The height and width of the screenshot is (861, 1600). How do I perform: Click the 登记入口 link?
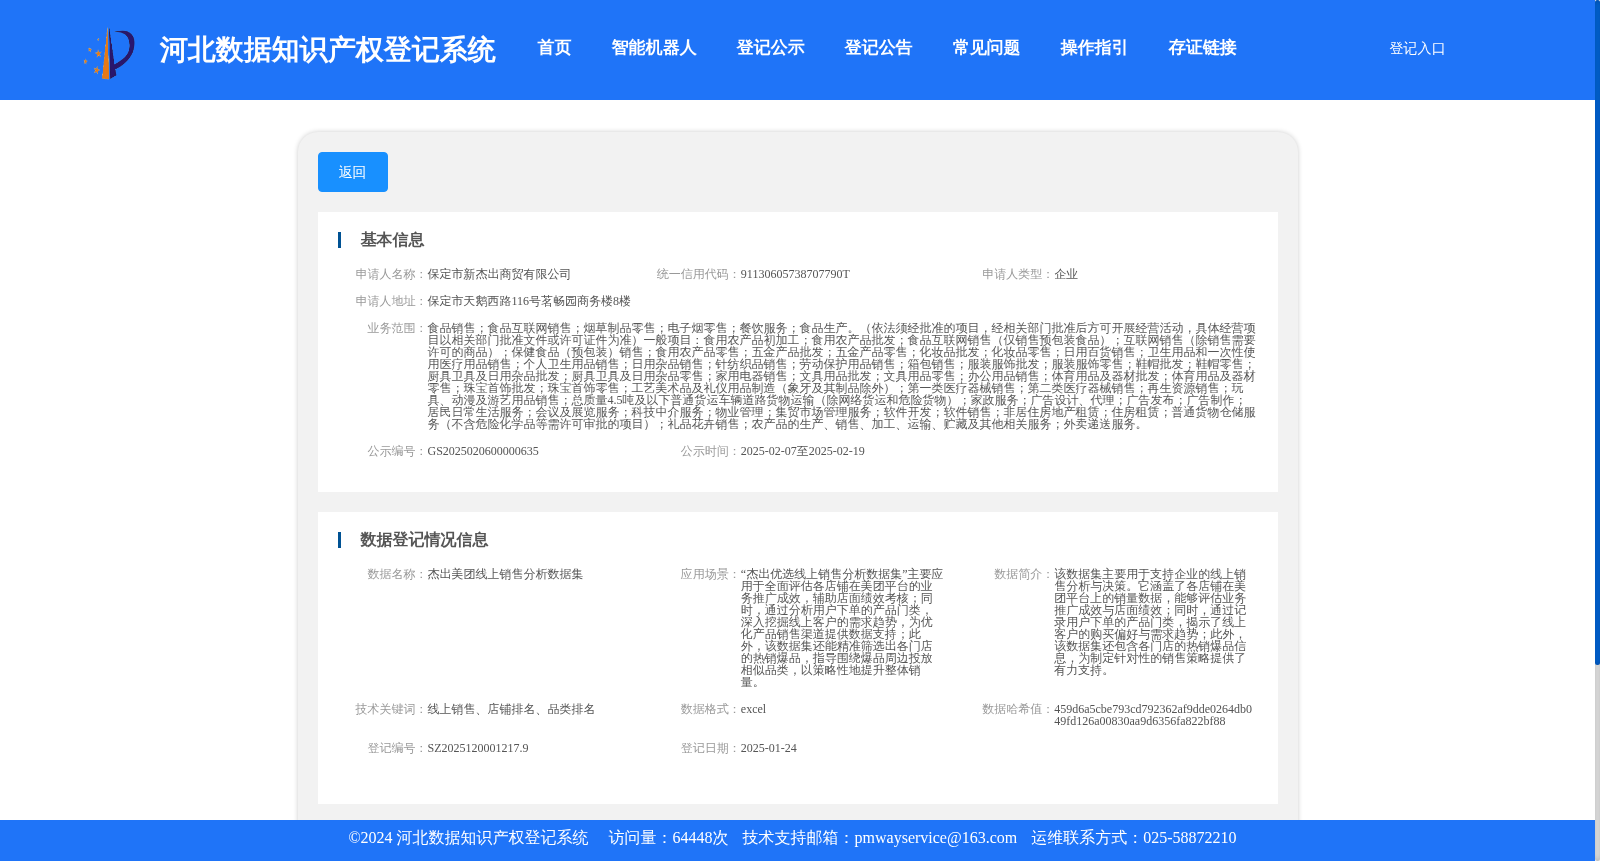[1417, 48]
